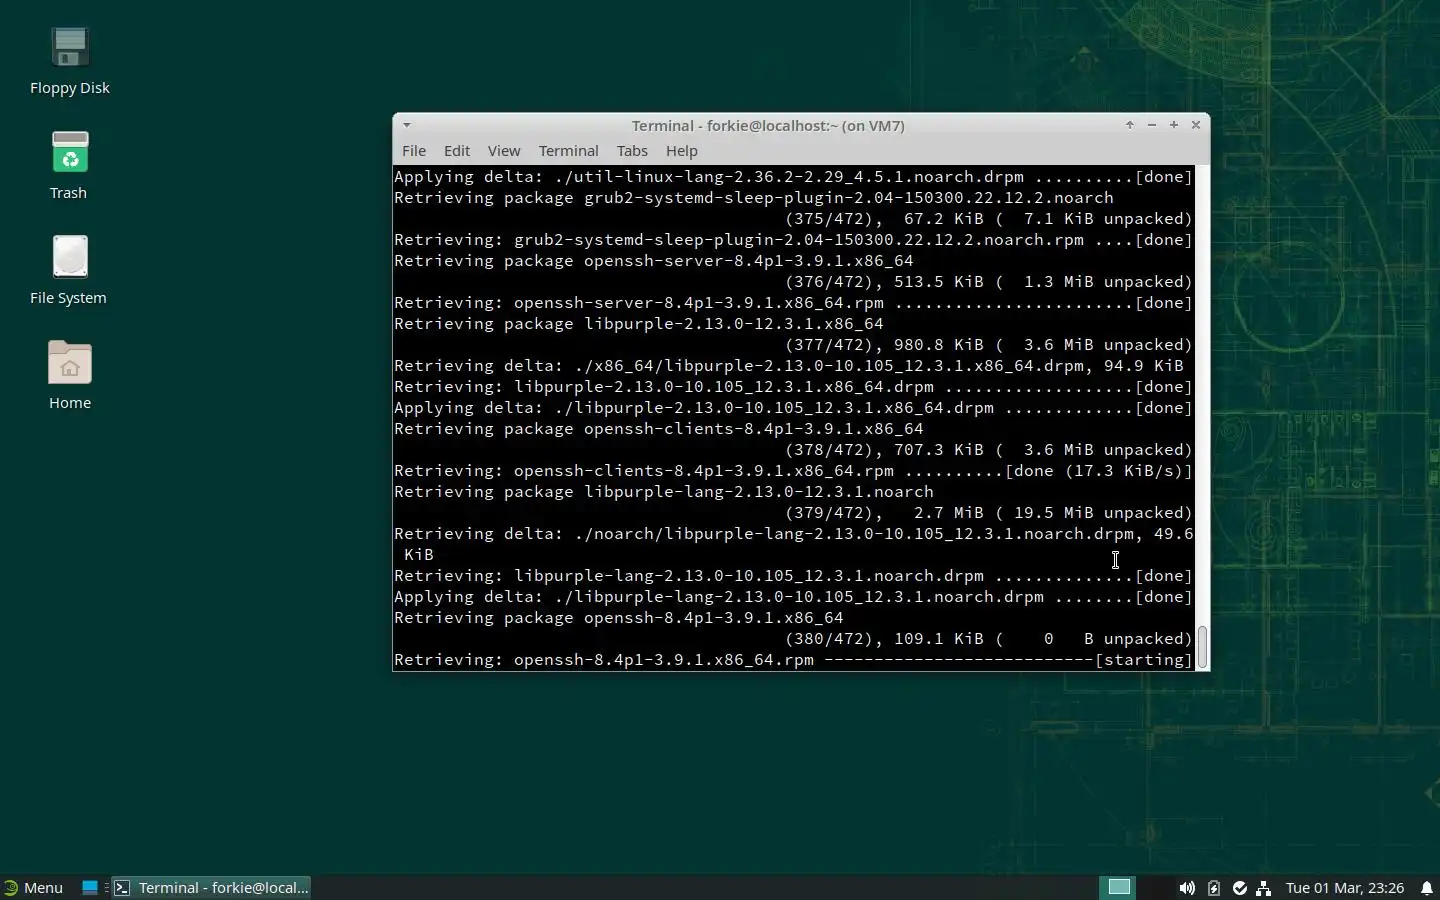Click the 'Applying delta: ./util-linux-lang' line
Image resolution: width=1440 pixels, height=900 pixels.
click(793, 177)
